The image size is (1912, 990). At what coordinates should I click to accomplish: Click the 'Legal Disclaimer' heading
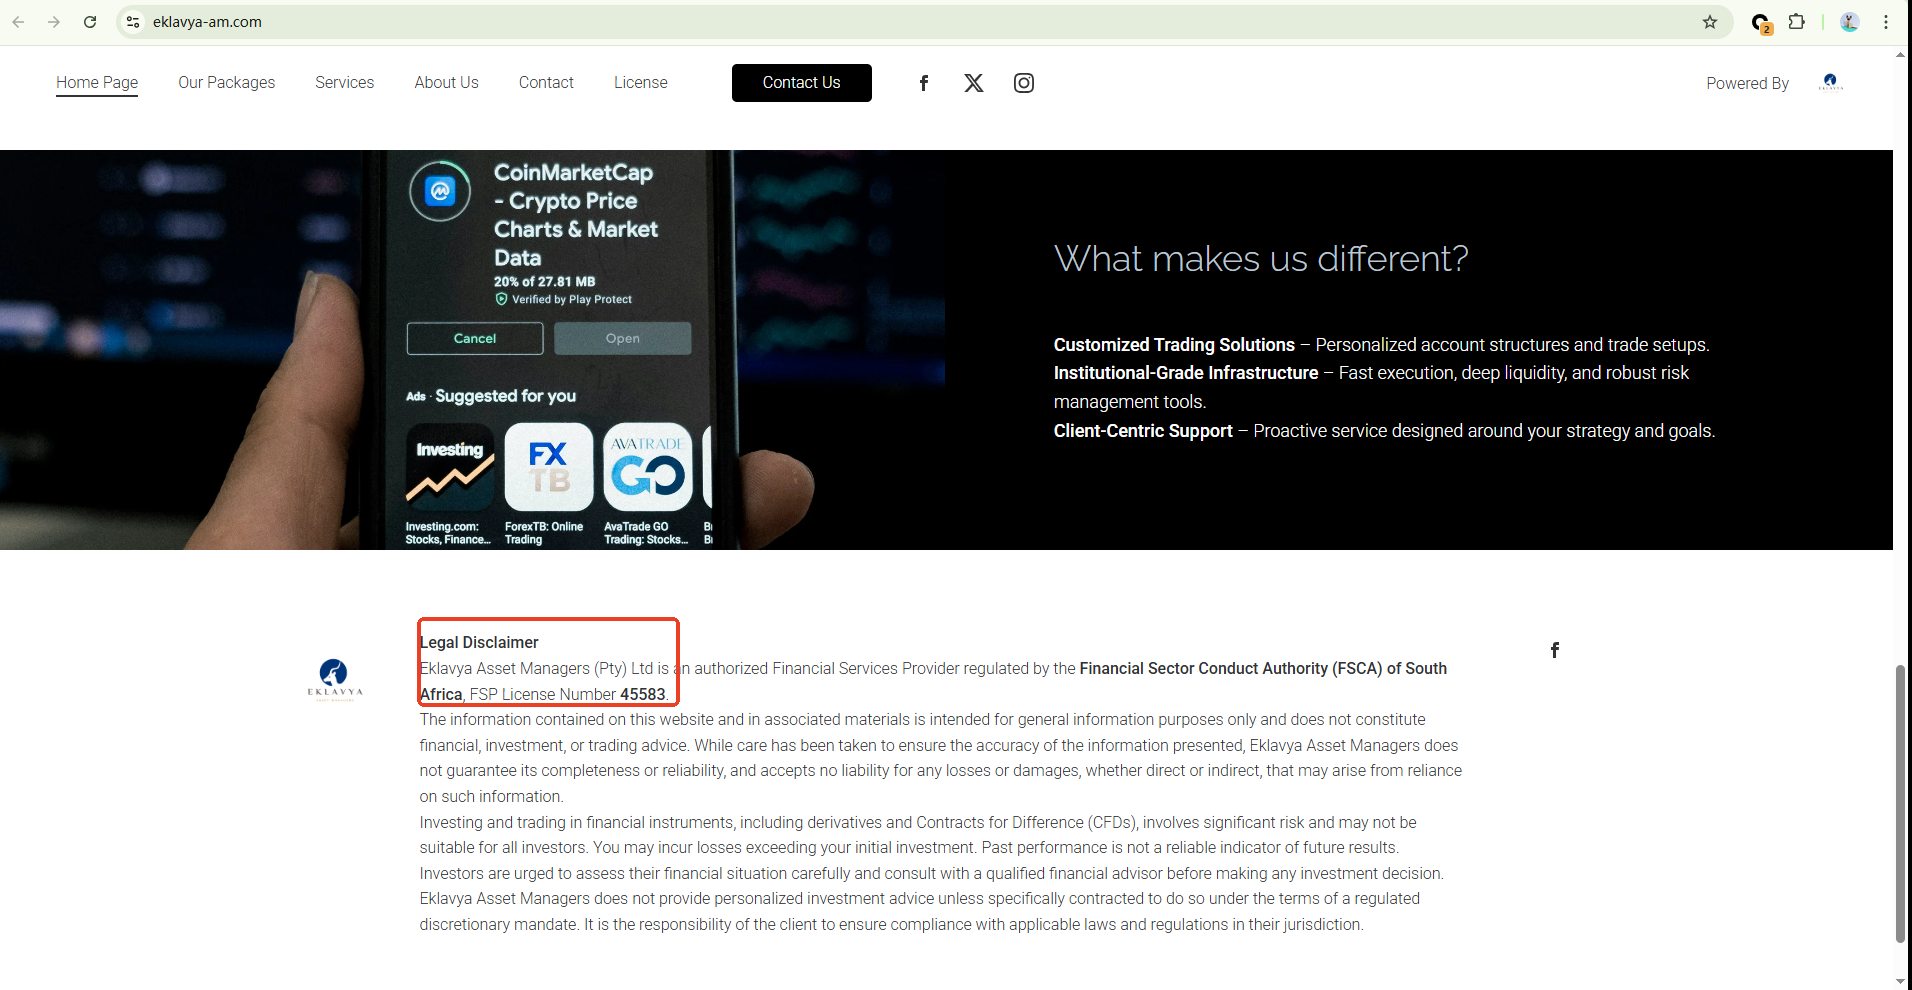[x=479, y=642]
